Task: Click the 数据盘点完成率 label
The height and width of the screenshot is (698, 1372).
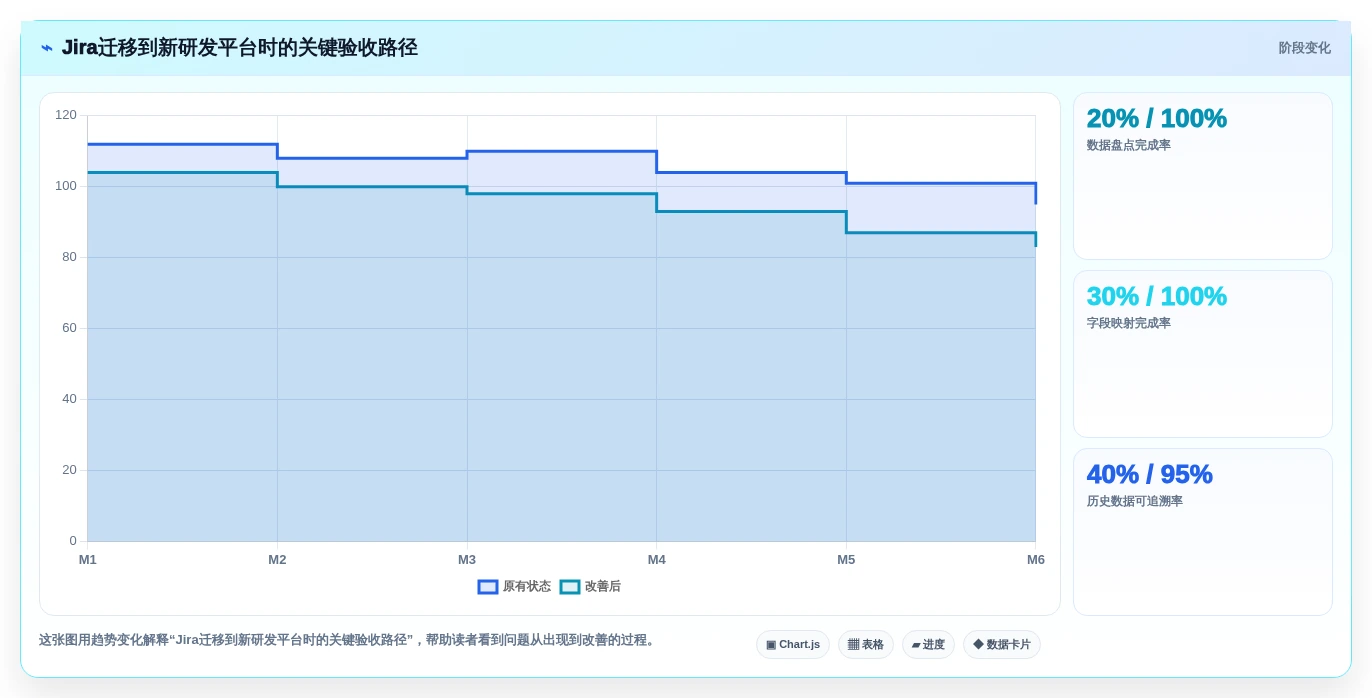Action: click(1128, 145)
